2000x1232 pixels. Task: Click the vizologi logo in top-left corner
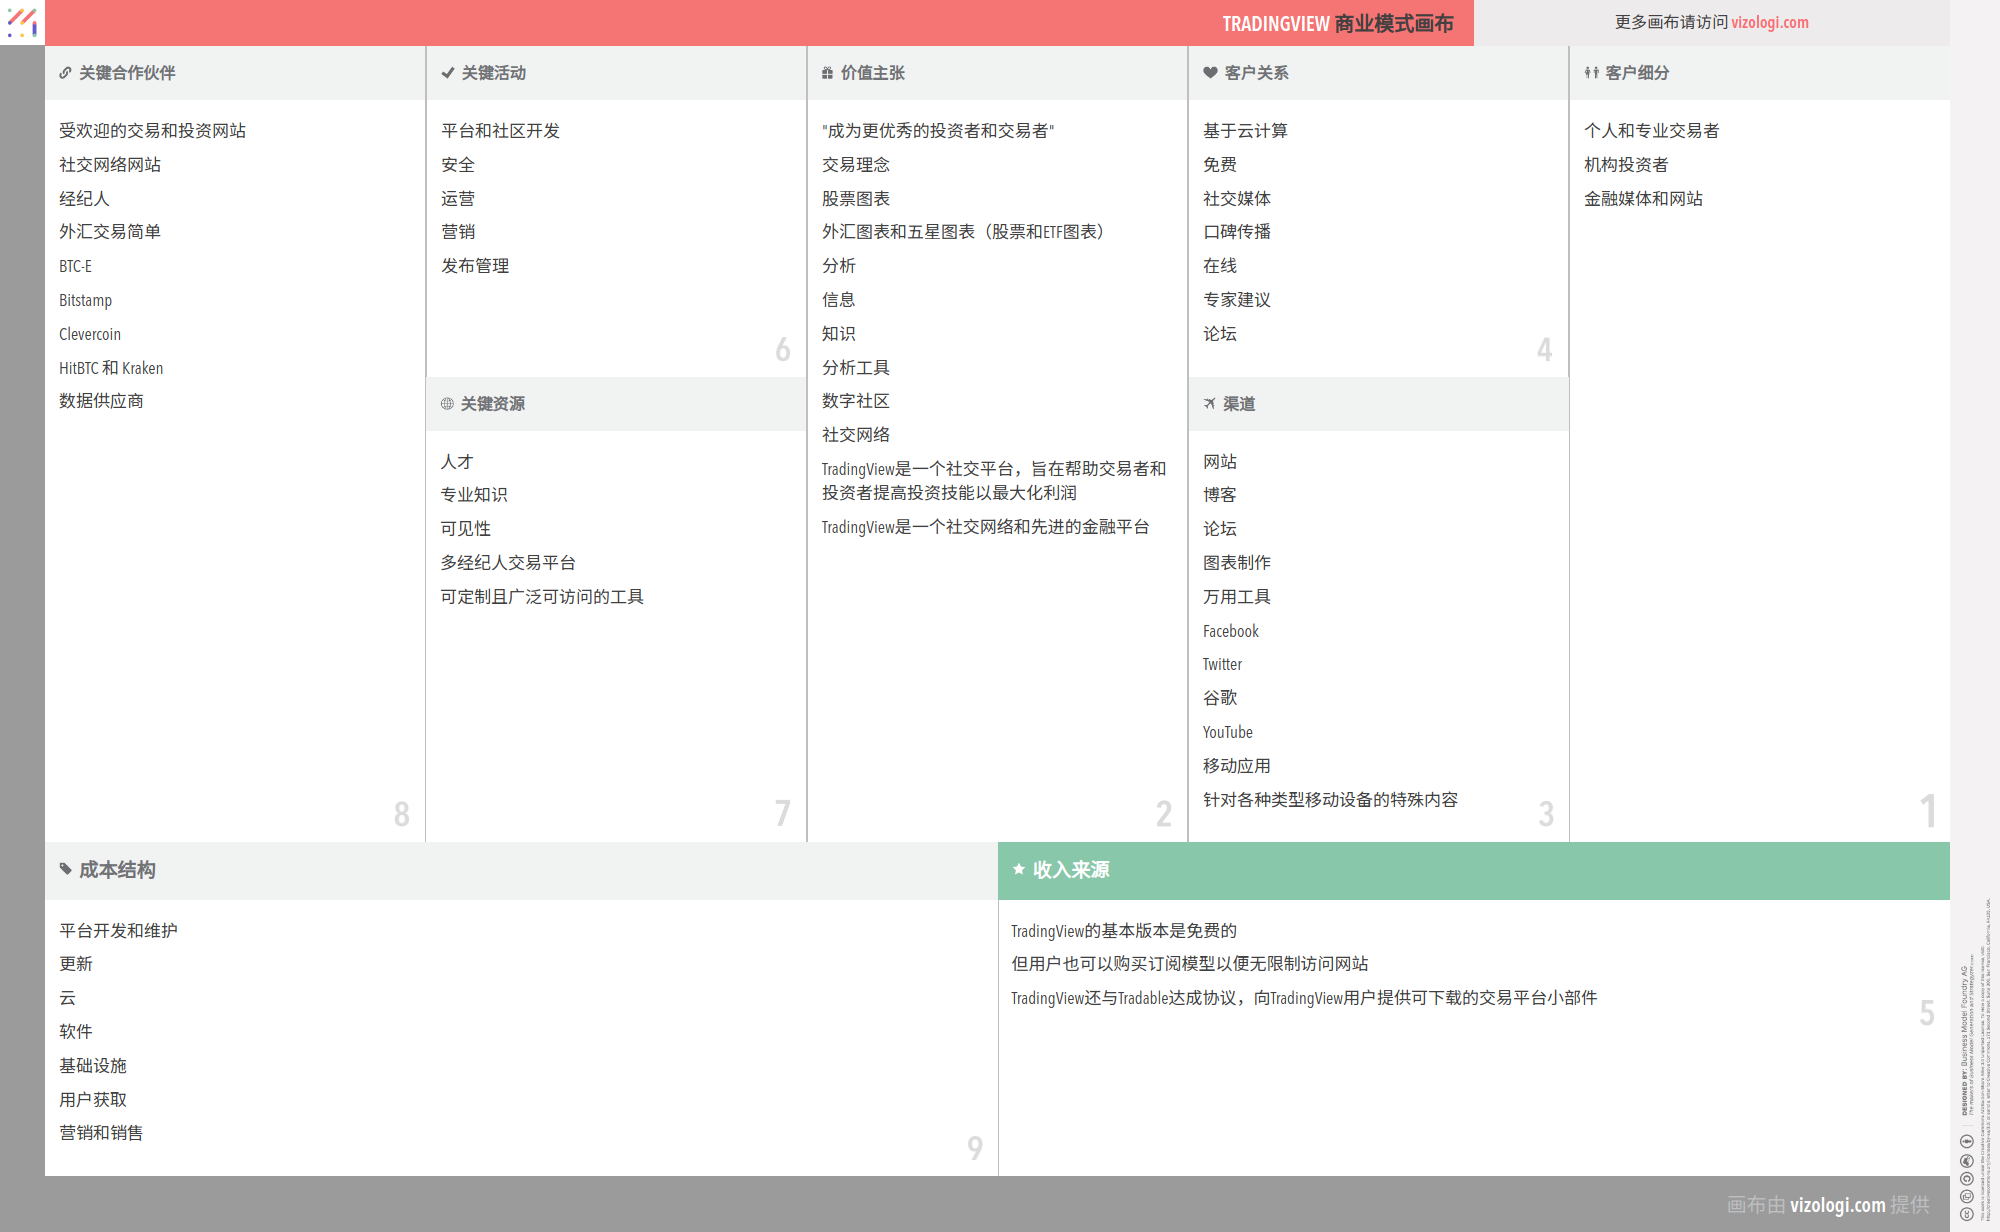pos(21,22)
